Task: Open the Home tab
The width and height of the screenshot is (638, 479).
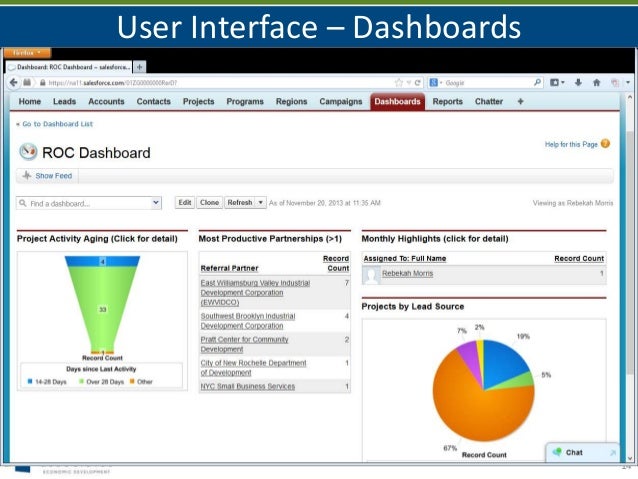Action: 30,101
